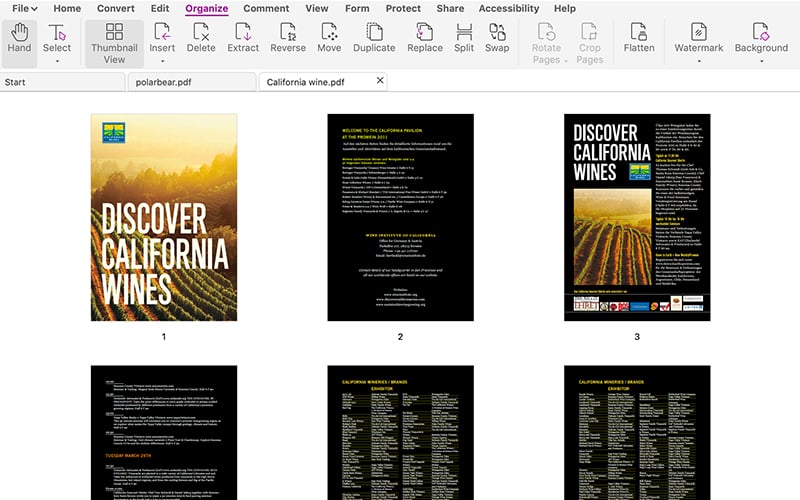Switch to the Start document tab
Viewport: 800px width, 500px height.
pyautogui.click(x=62, y=82)
